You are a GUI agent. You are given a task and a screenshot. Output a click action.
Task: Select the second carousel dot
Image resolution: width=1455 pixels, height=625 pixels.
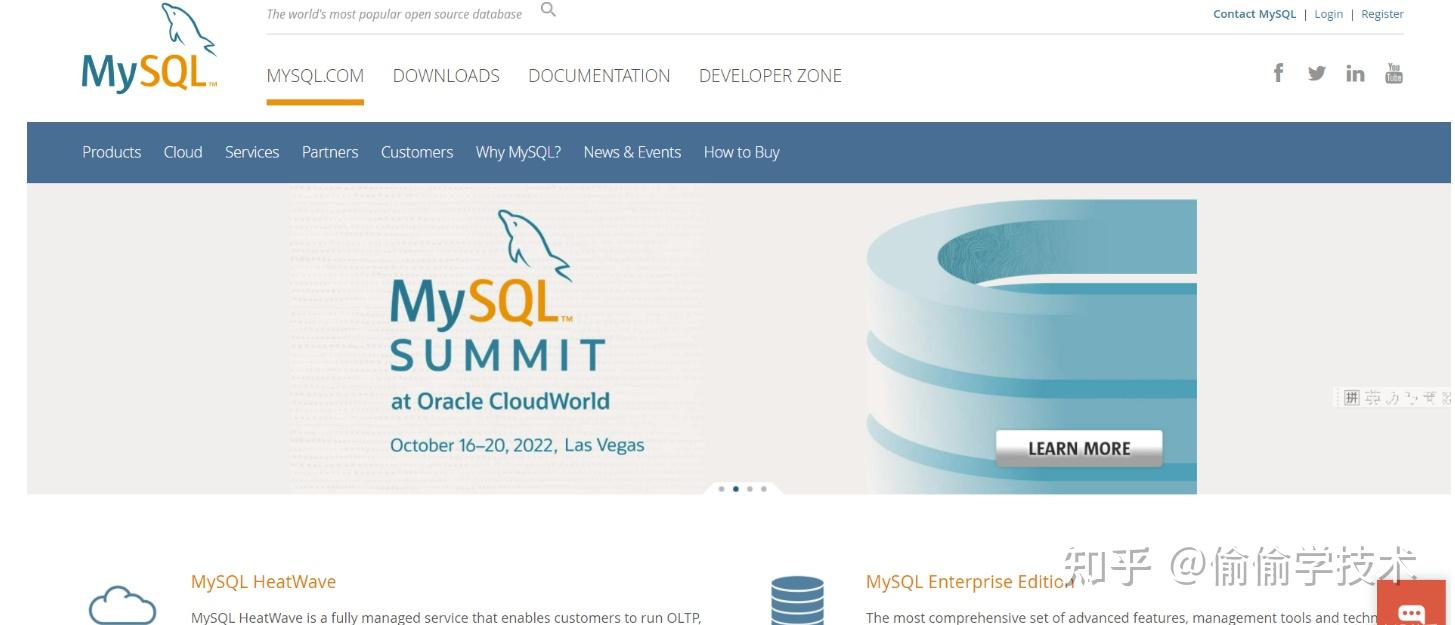pos(736,489)
